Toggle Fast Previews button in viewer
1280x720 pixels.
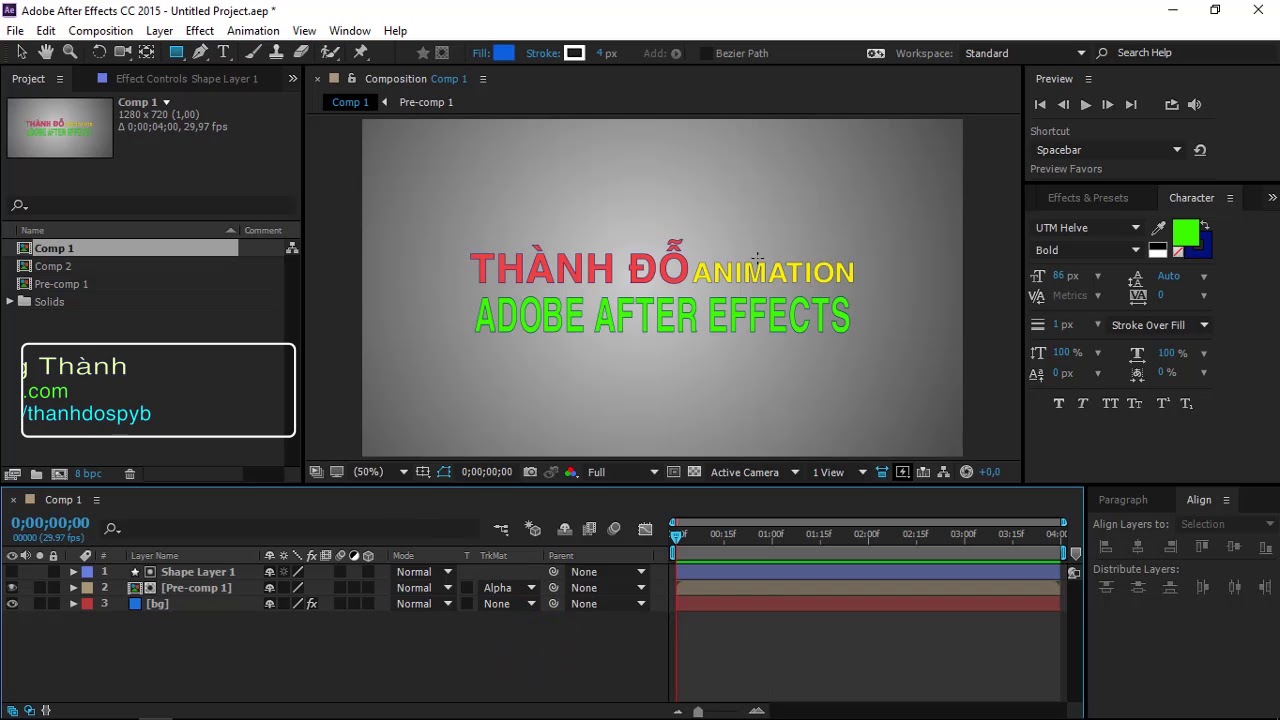pyautogui.click(x=903, y=472)
